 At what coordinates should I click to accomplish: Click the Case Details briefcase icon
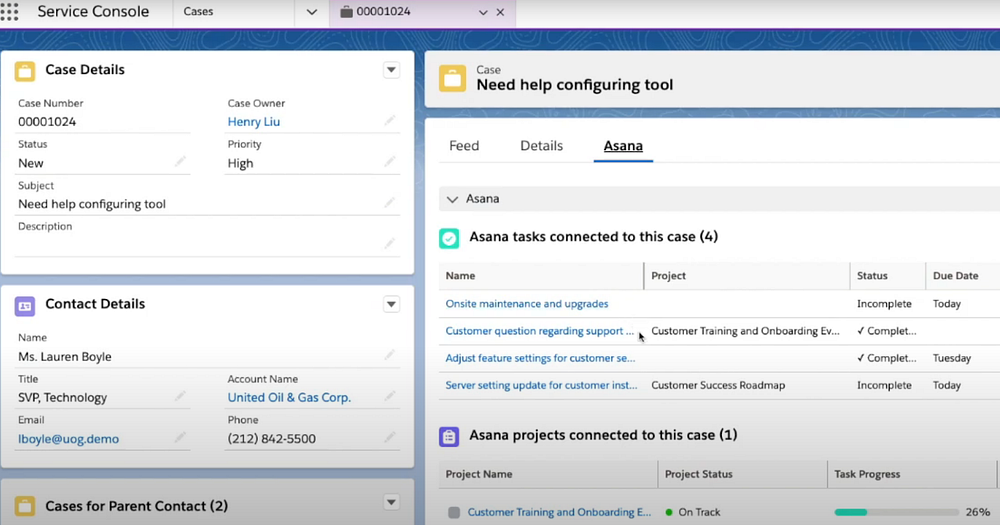coord(25,71)
